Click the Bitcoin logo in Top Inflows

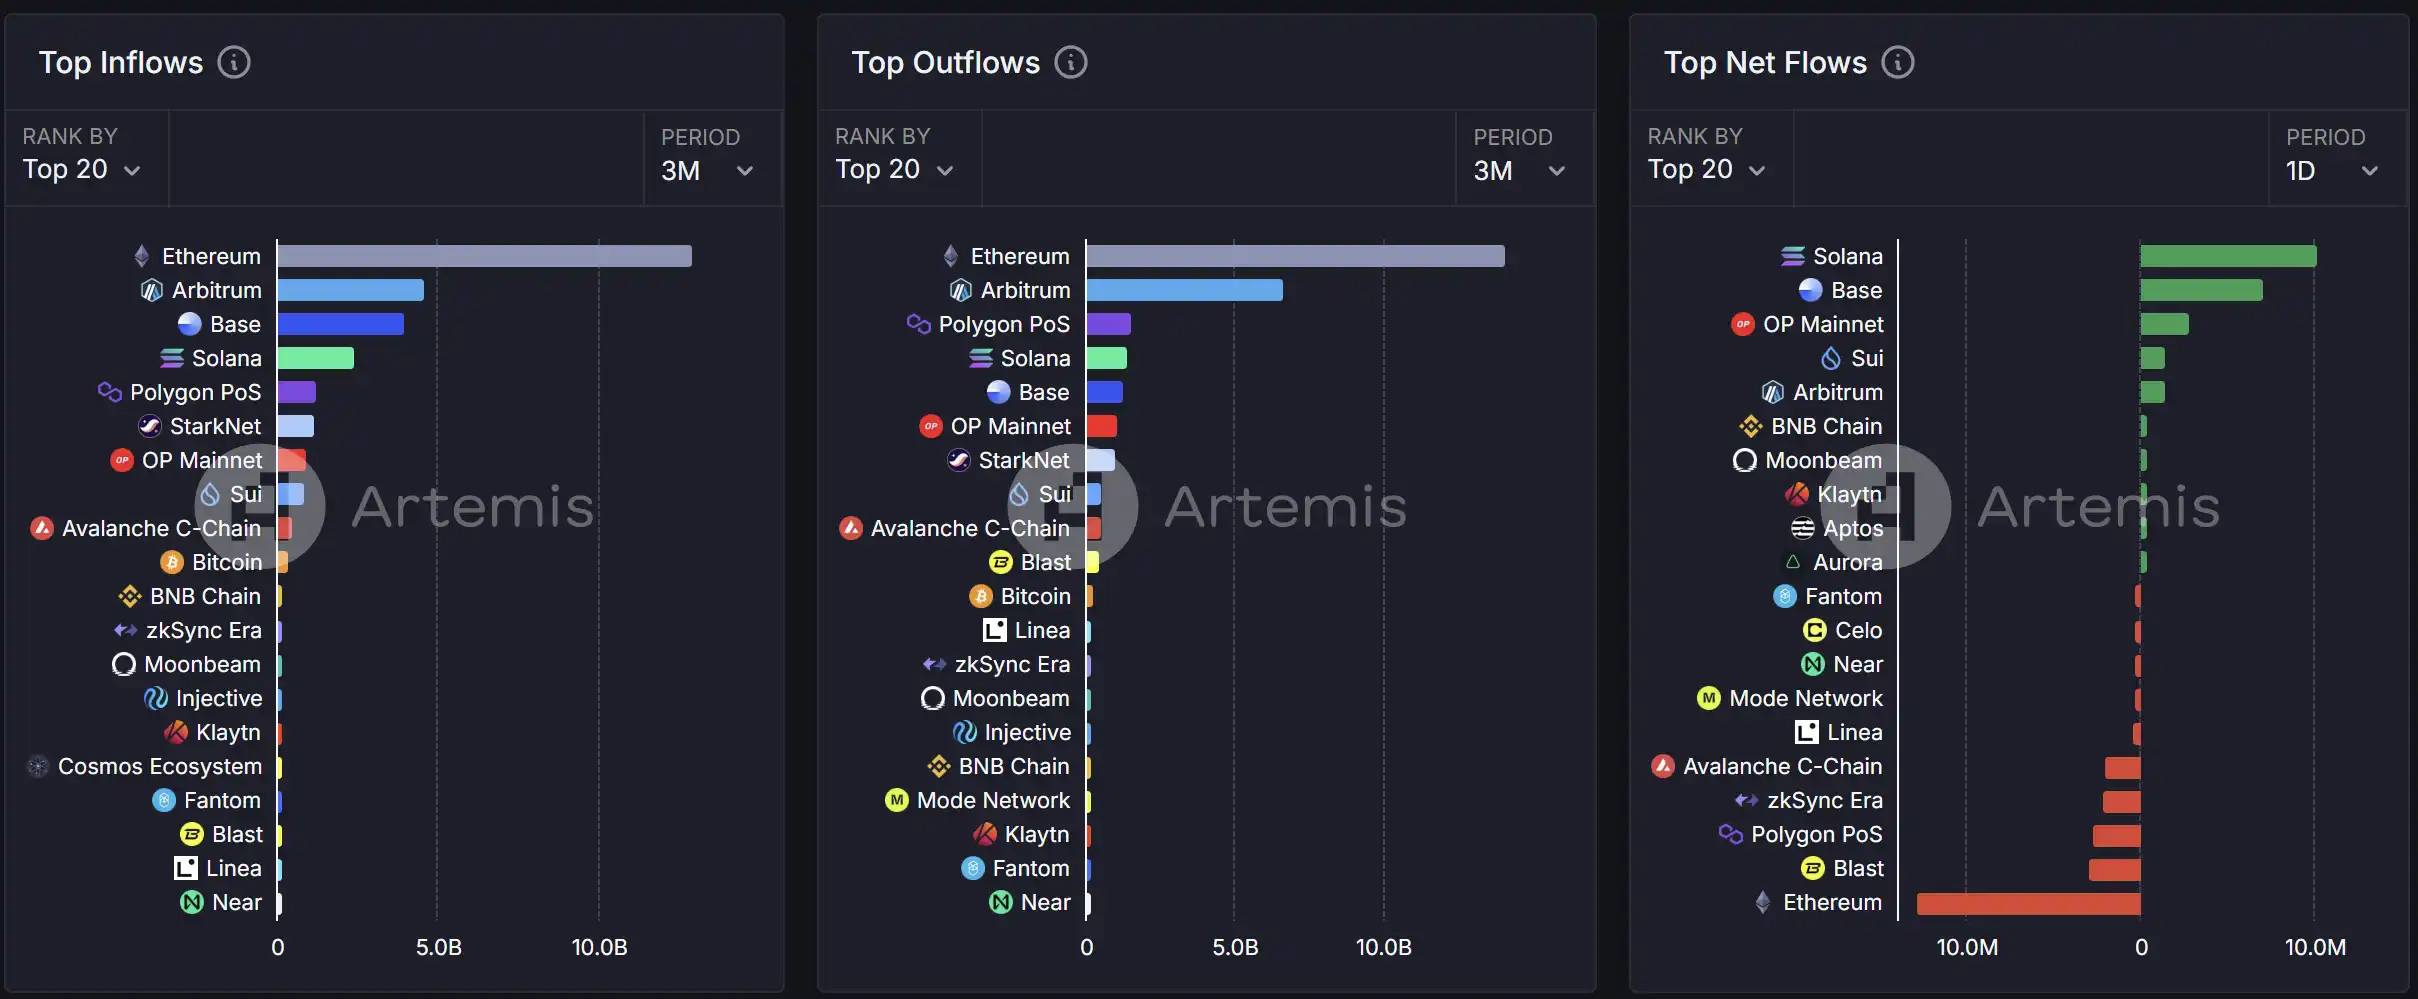pos(172,563)
